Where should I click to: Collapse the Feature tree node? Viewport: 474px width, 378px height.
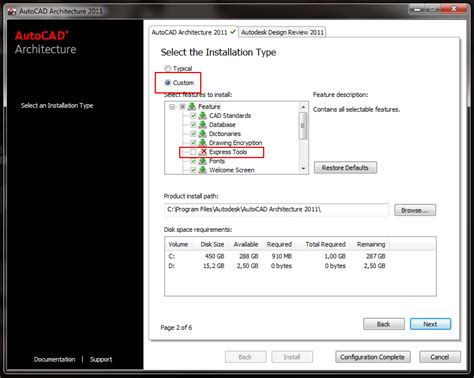tap(172, 107)
